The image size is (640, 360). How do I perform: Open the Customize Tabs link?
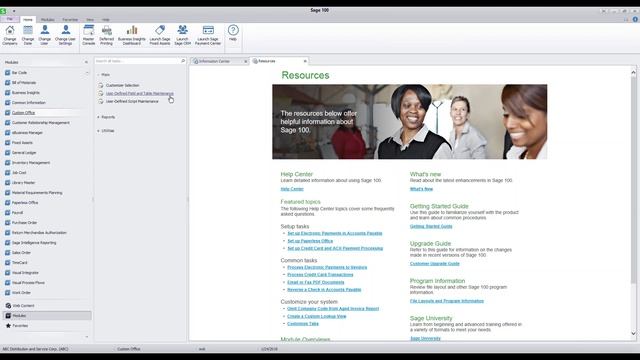click(303, 324)
